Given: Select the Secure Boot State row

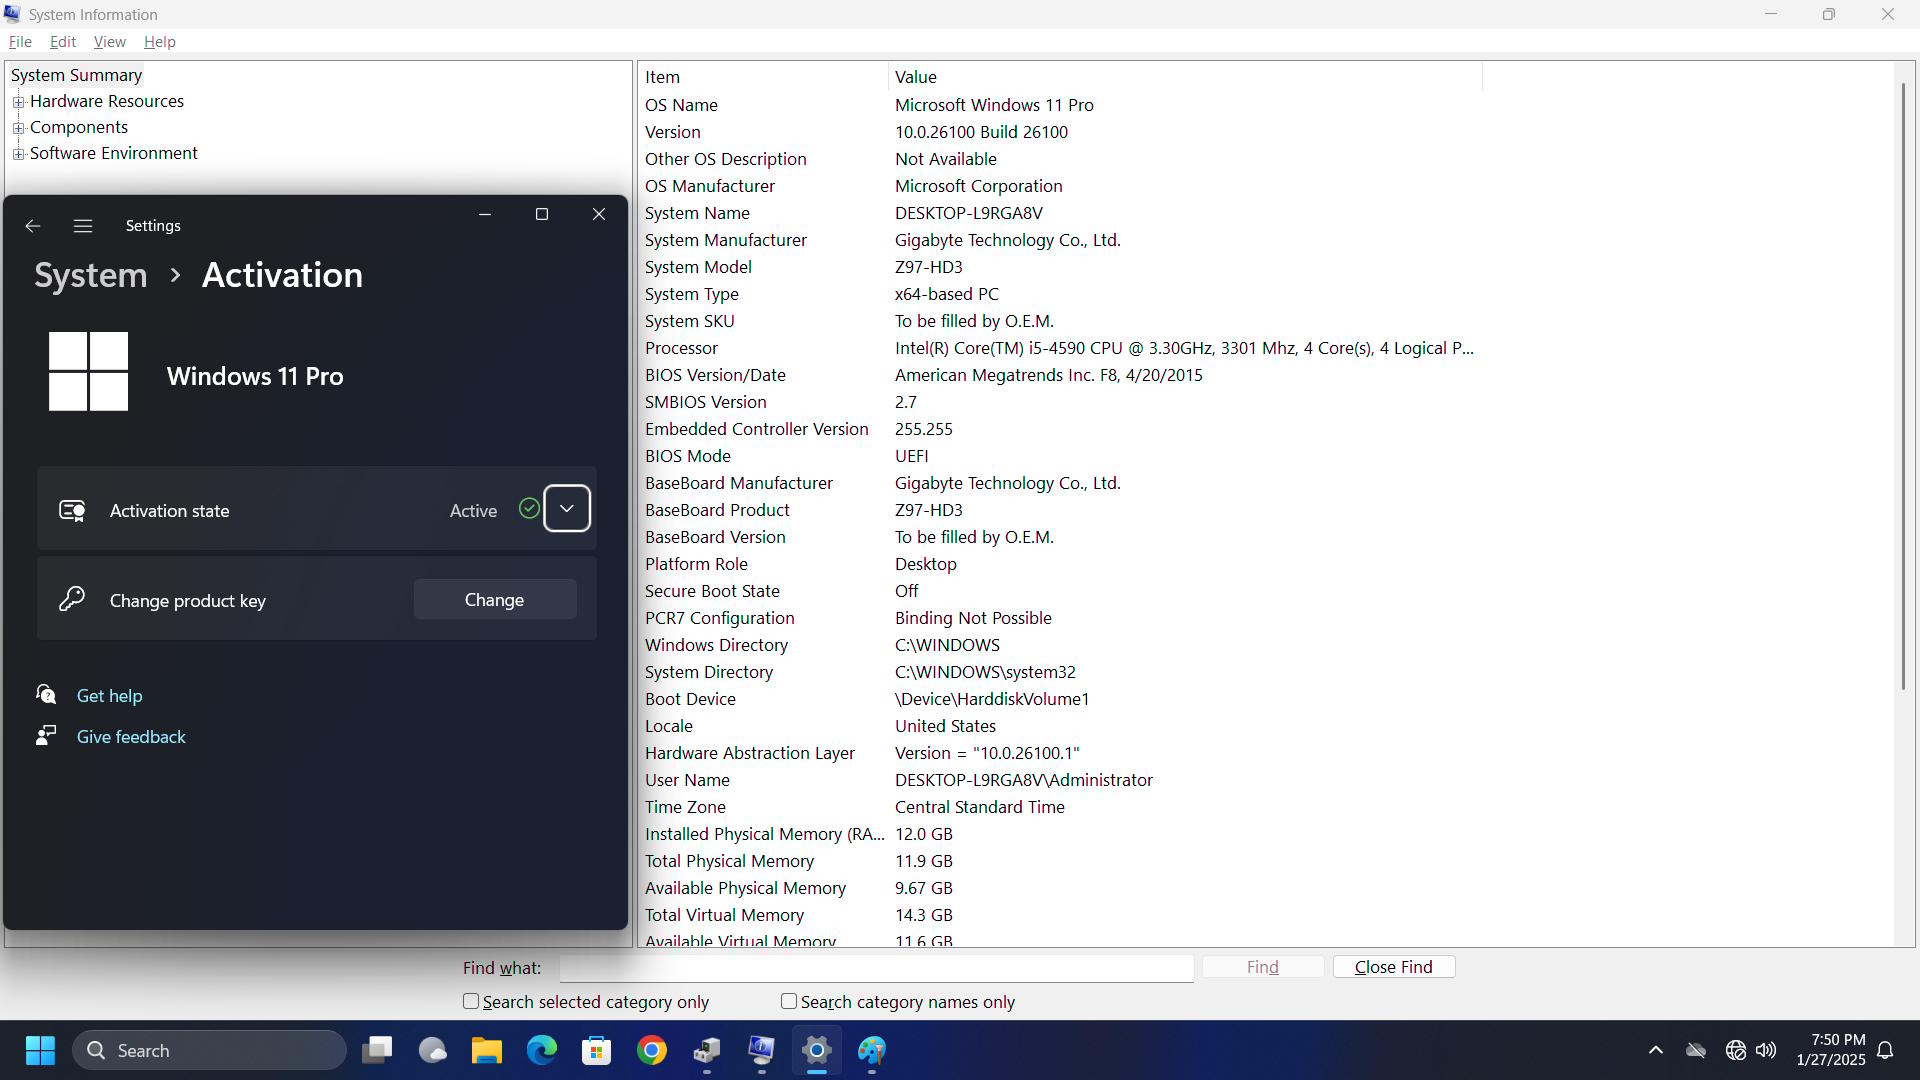Looking at the screenshot, I should [1060, 591].
